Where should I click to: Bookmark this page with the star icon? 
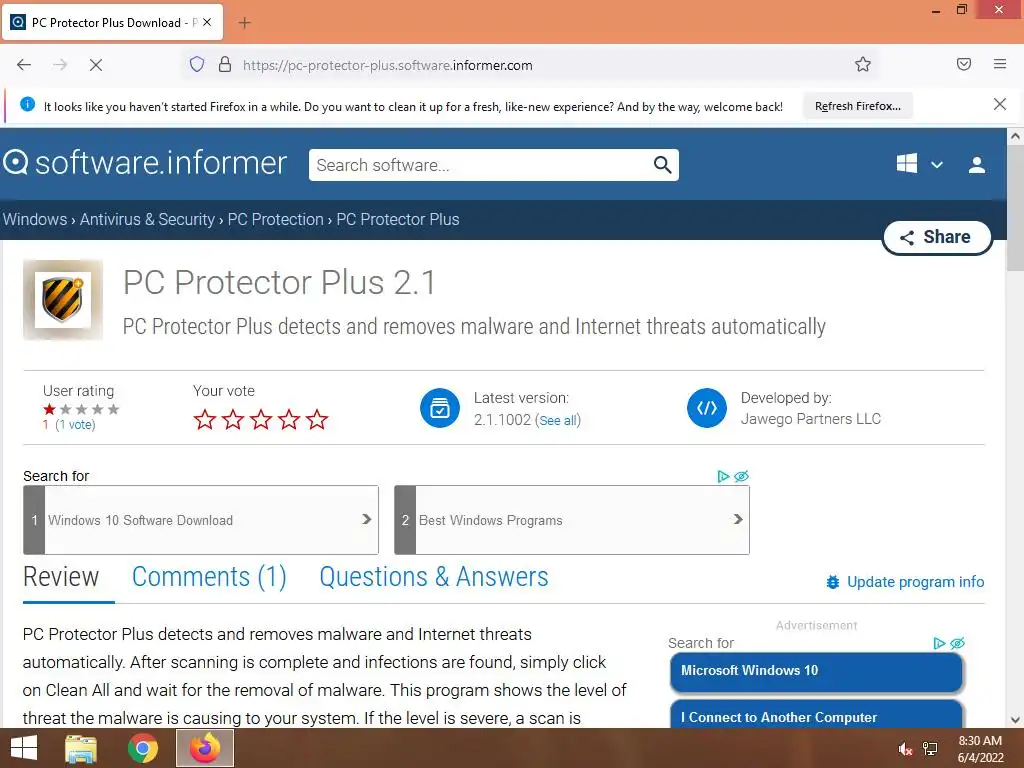863,64
